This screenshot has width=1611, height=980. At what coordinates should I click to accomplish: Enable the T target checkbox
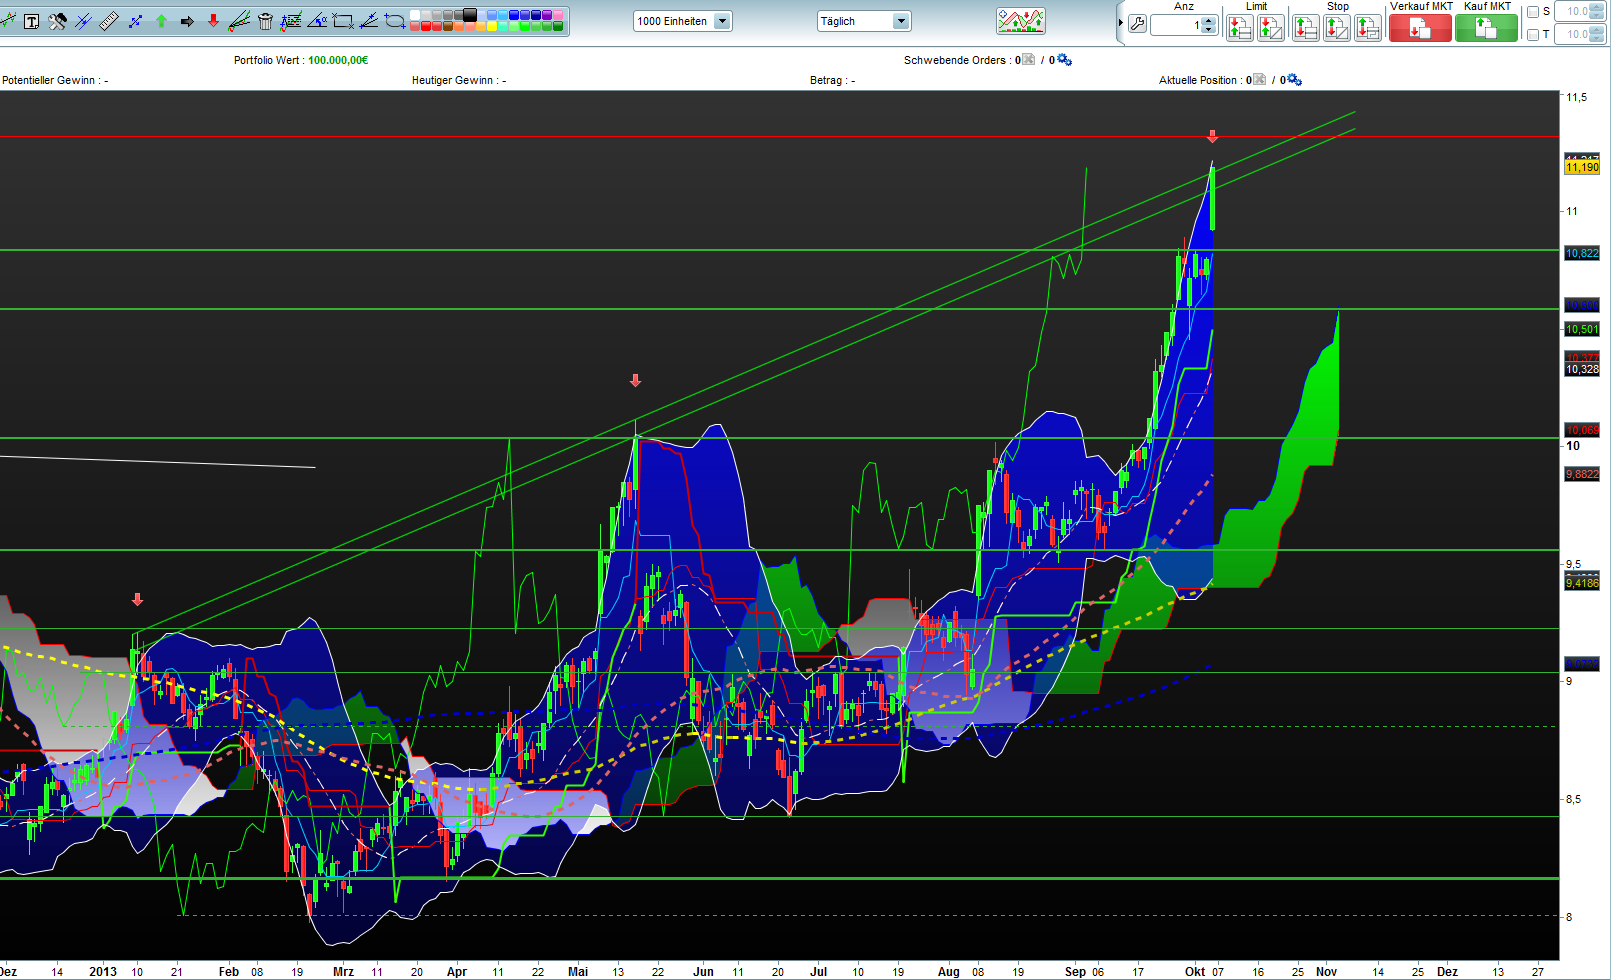pyautogui.click(x=1533, y=35)
